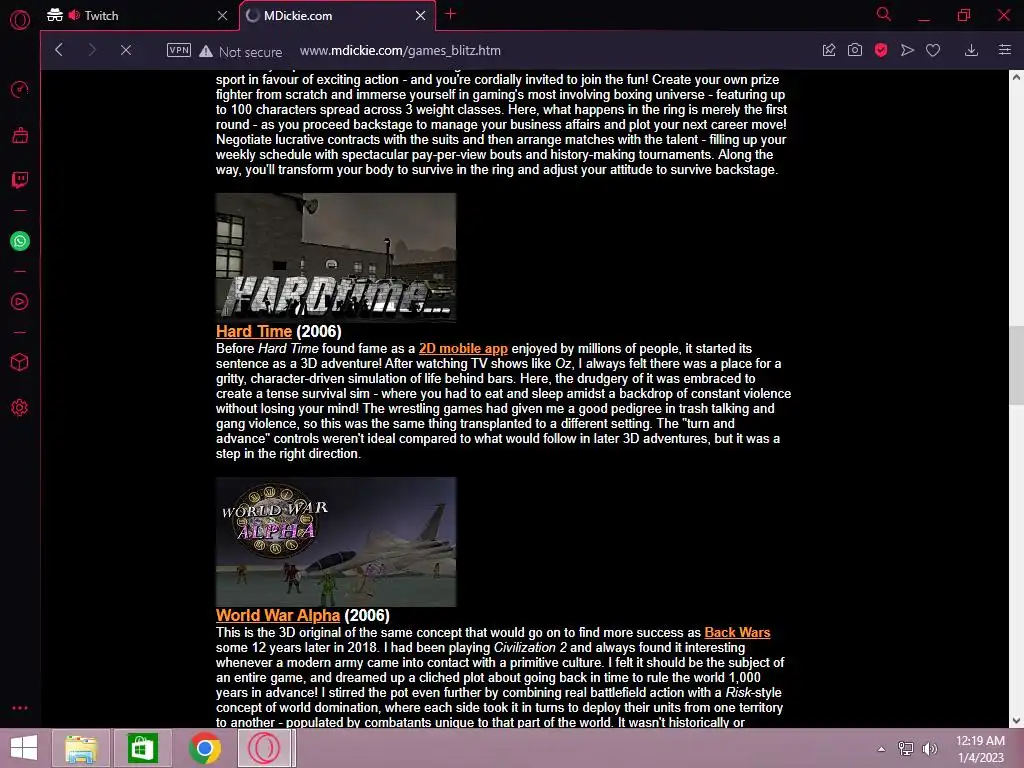Screen dimensions: 1024x768
Task: Open the Windows Start menu
Action: click(x=24, y=748)
